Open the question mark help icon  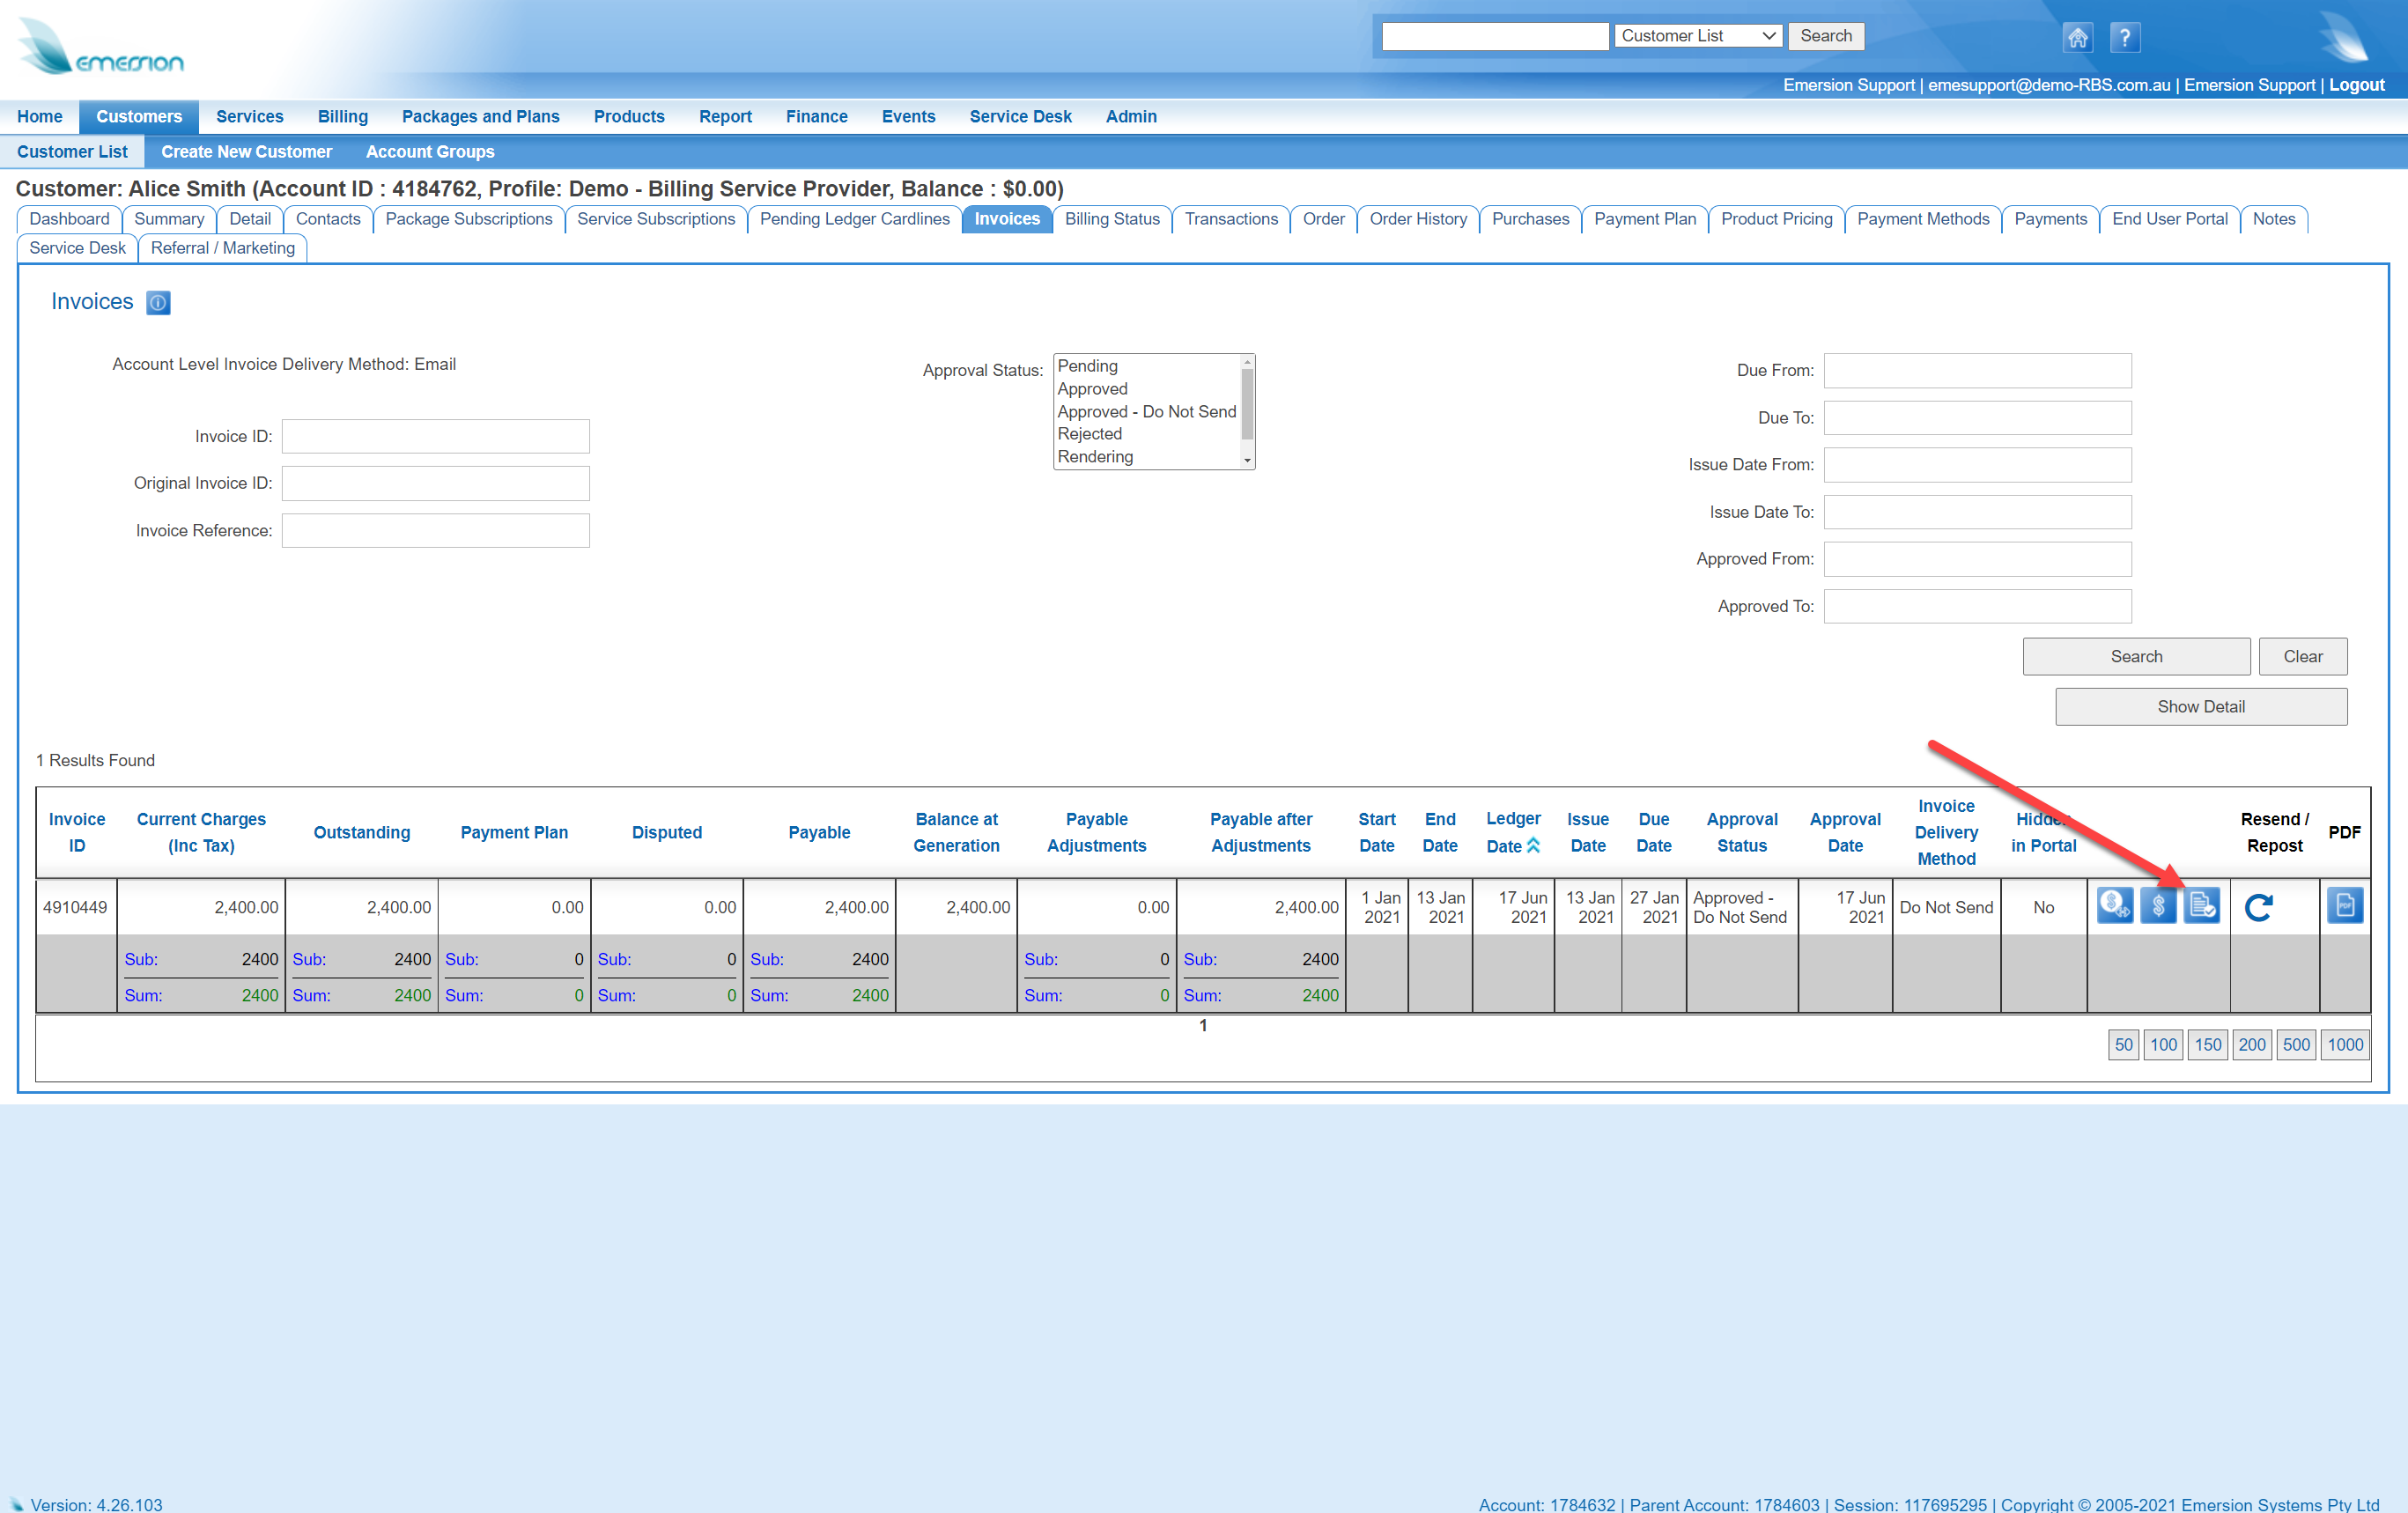click(x=2124, y=38)
